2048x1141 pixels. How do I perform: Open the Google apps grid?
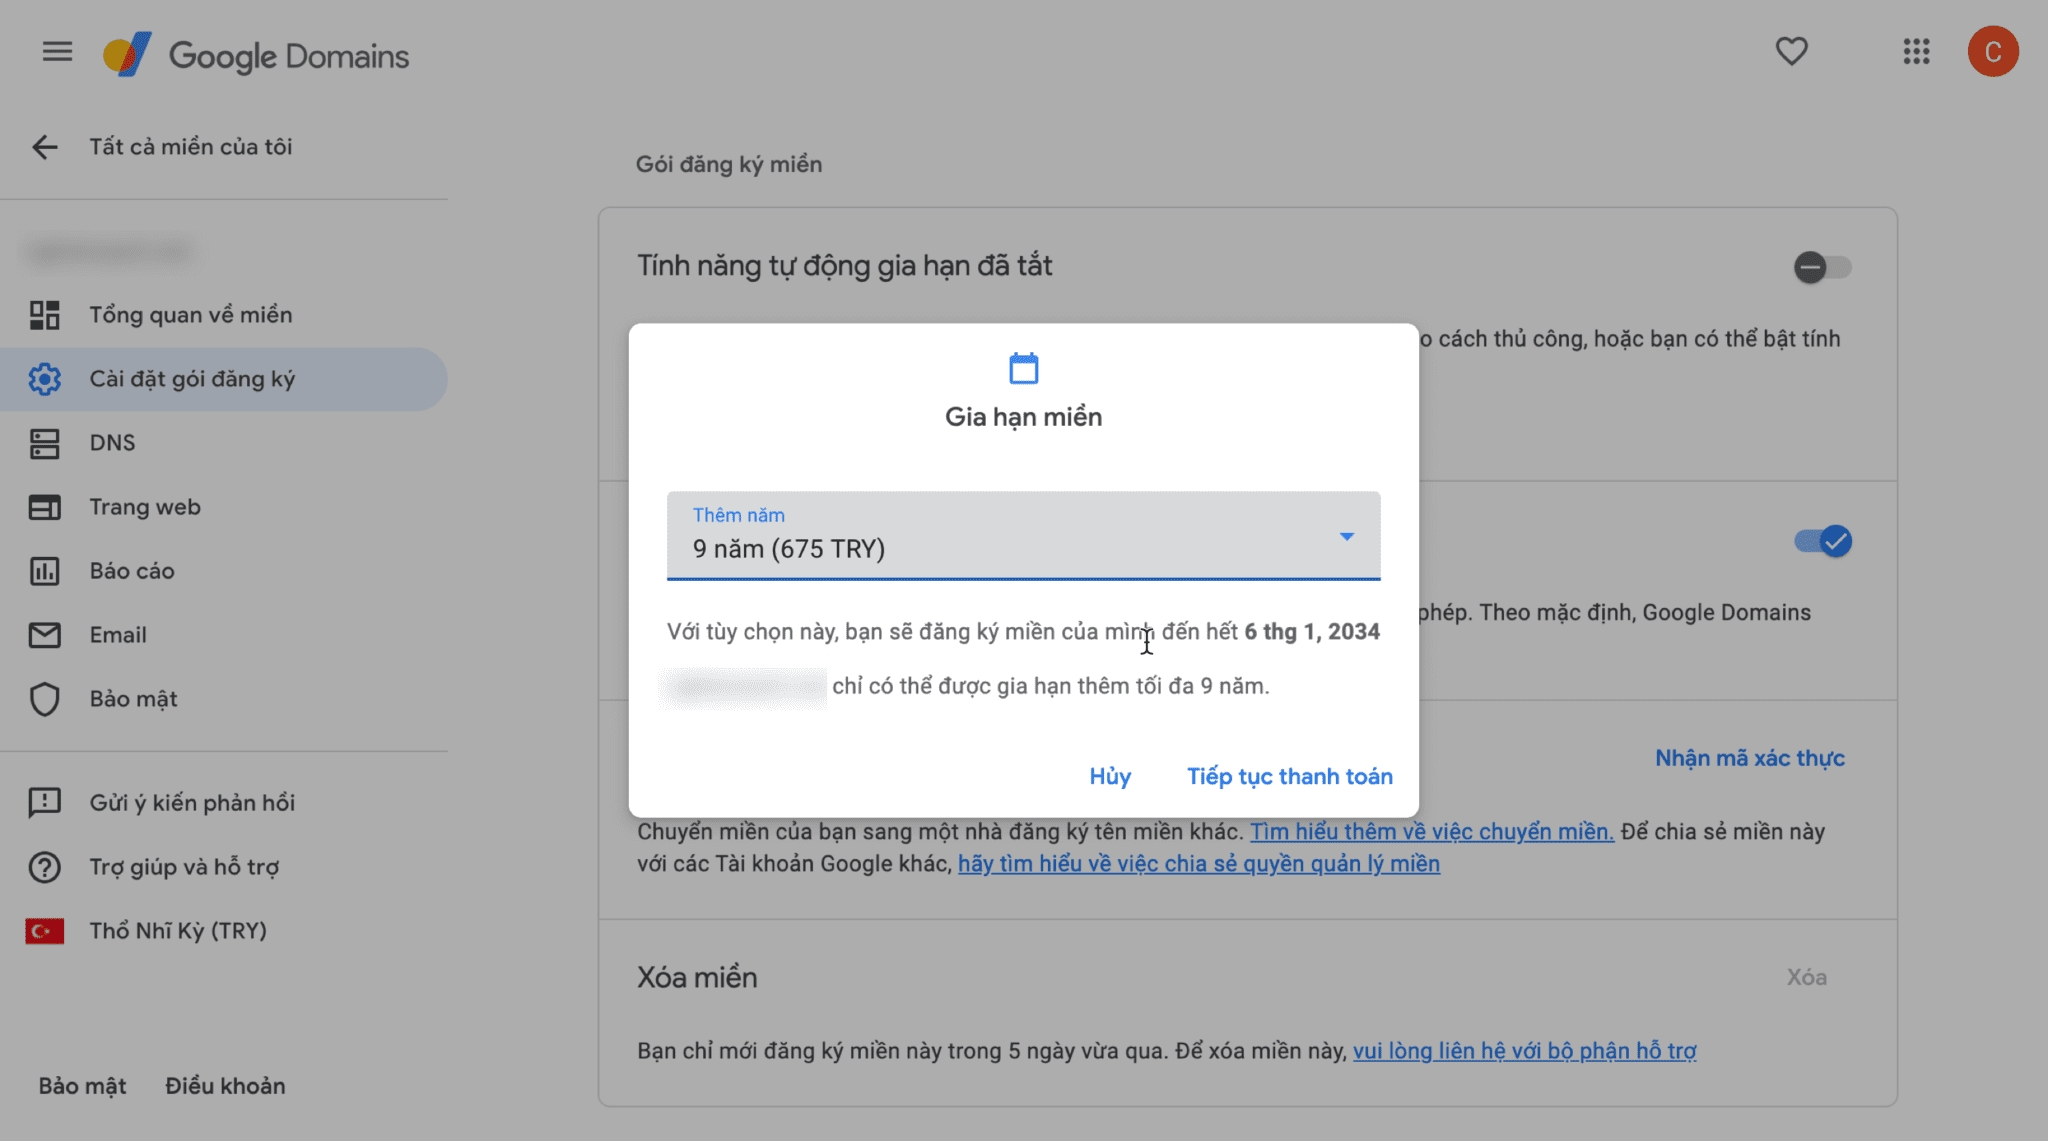click(1916, 52)
